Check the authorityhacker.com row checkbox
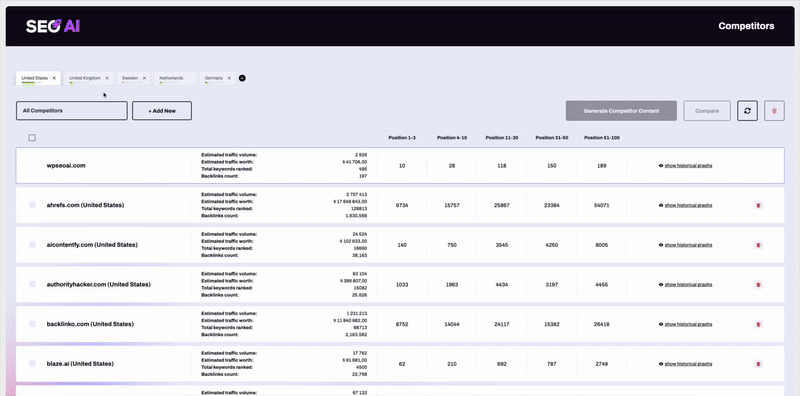 point(32,284)
